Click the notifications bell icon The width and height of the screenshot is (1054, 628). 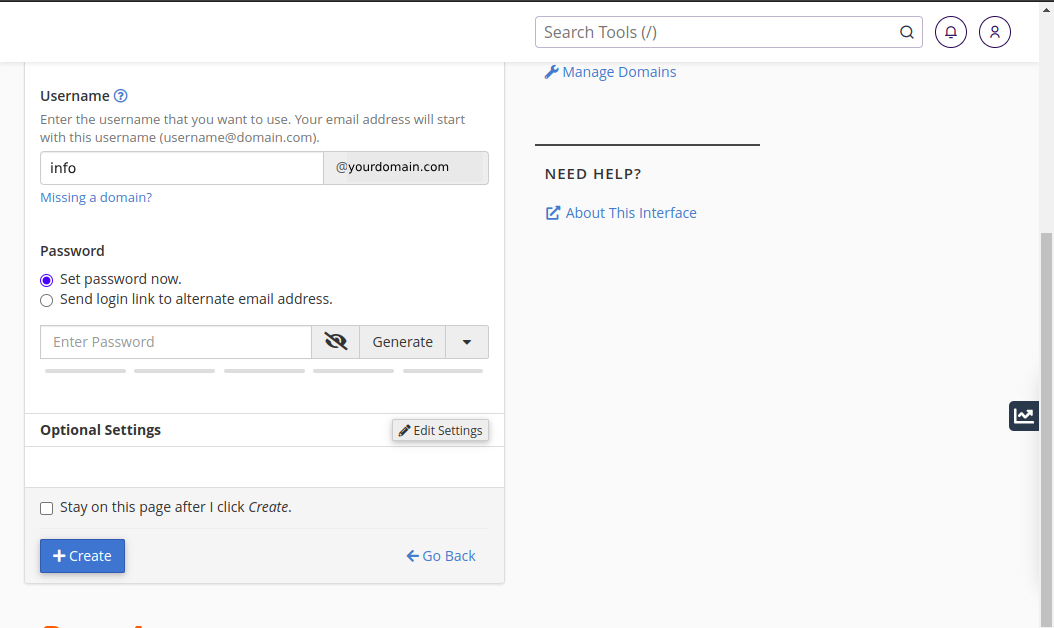point(951,32)
